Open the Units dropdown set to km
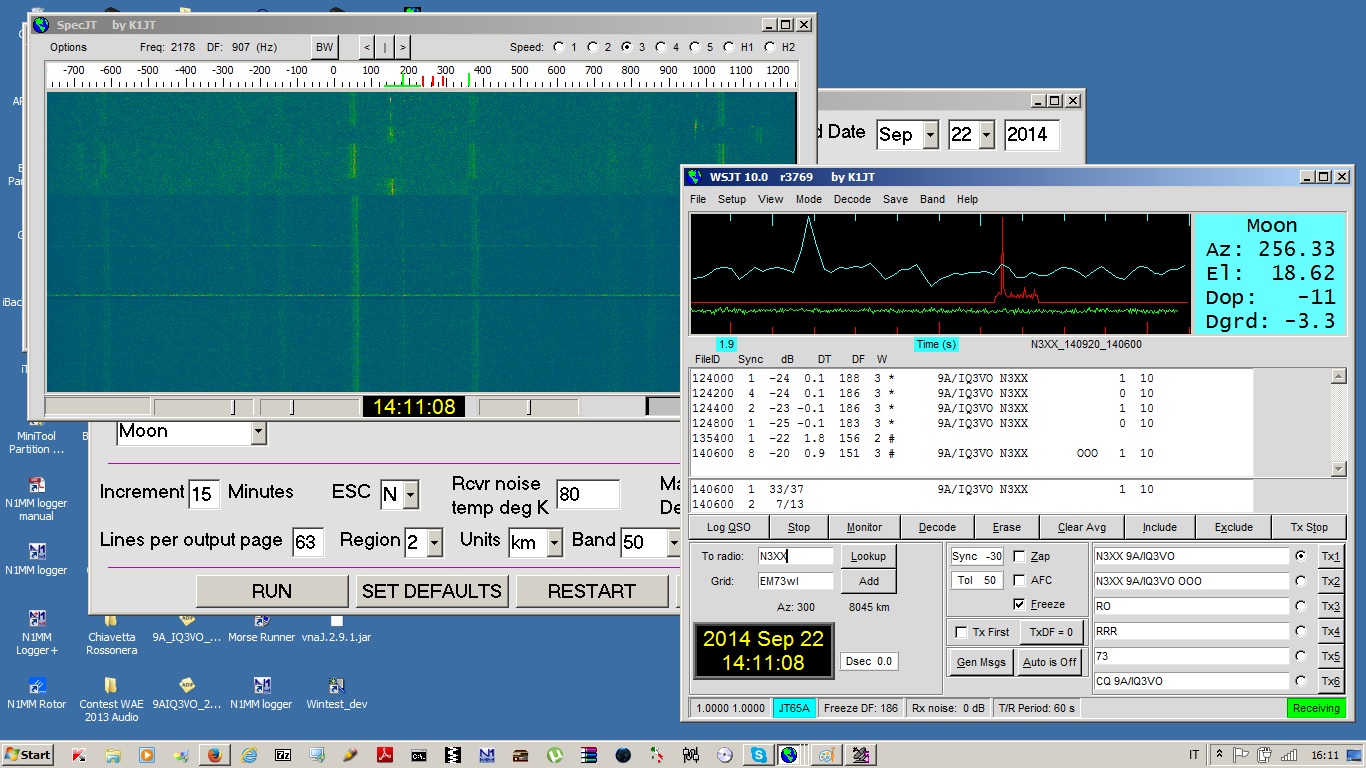The width and height of the screenshot is (1366, 768). click(x=554, y=542)
